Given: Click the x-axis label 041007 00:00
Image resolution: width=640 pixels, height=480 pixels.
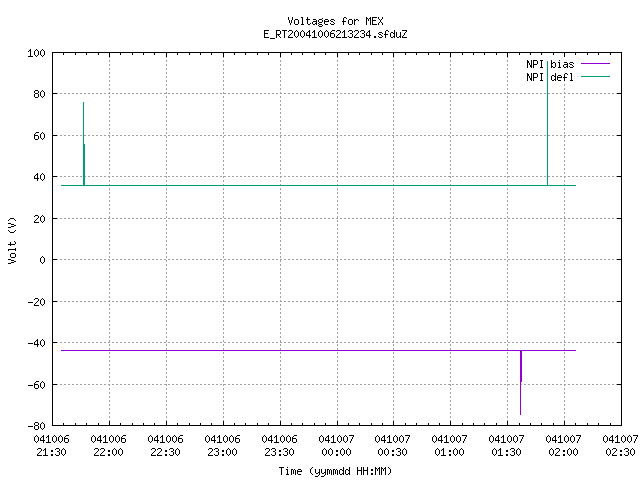Looking at the screenshot, I should [x=336, y=446].
